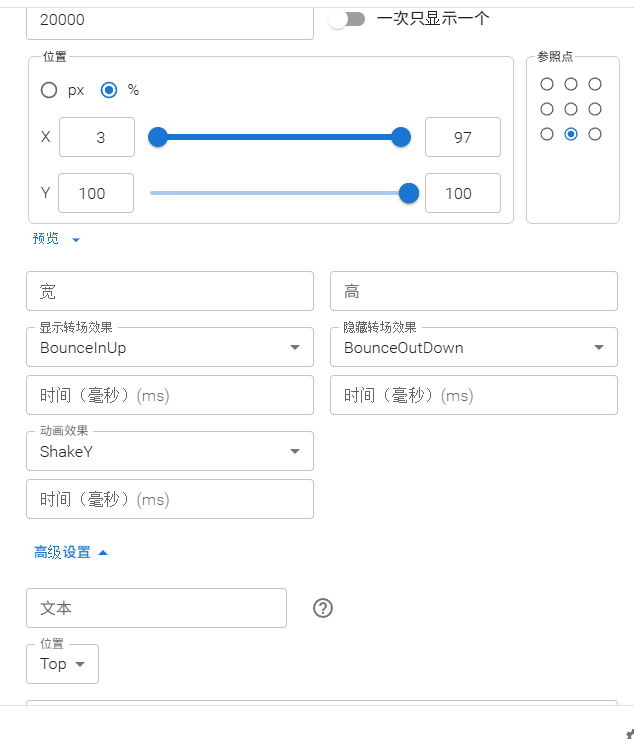Click the 文本 text input field

coord(156,608)
